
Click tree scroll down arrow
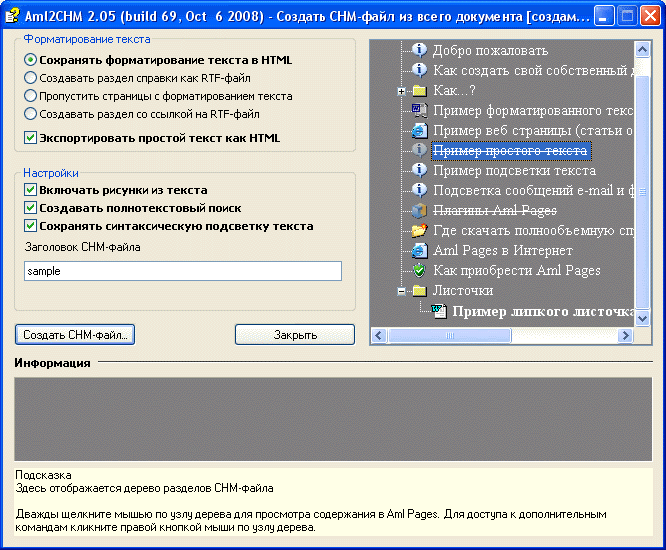coord(642,318)
